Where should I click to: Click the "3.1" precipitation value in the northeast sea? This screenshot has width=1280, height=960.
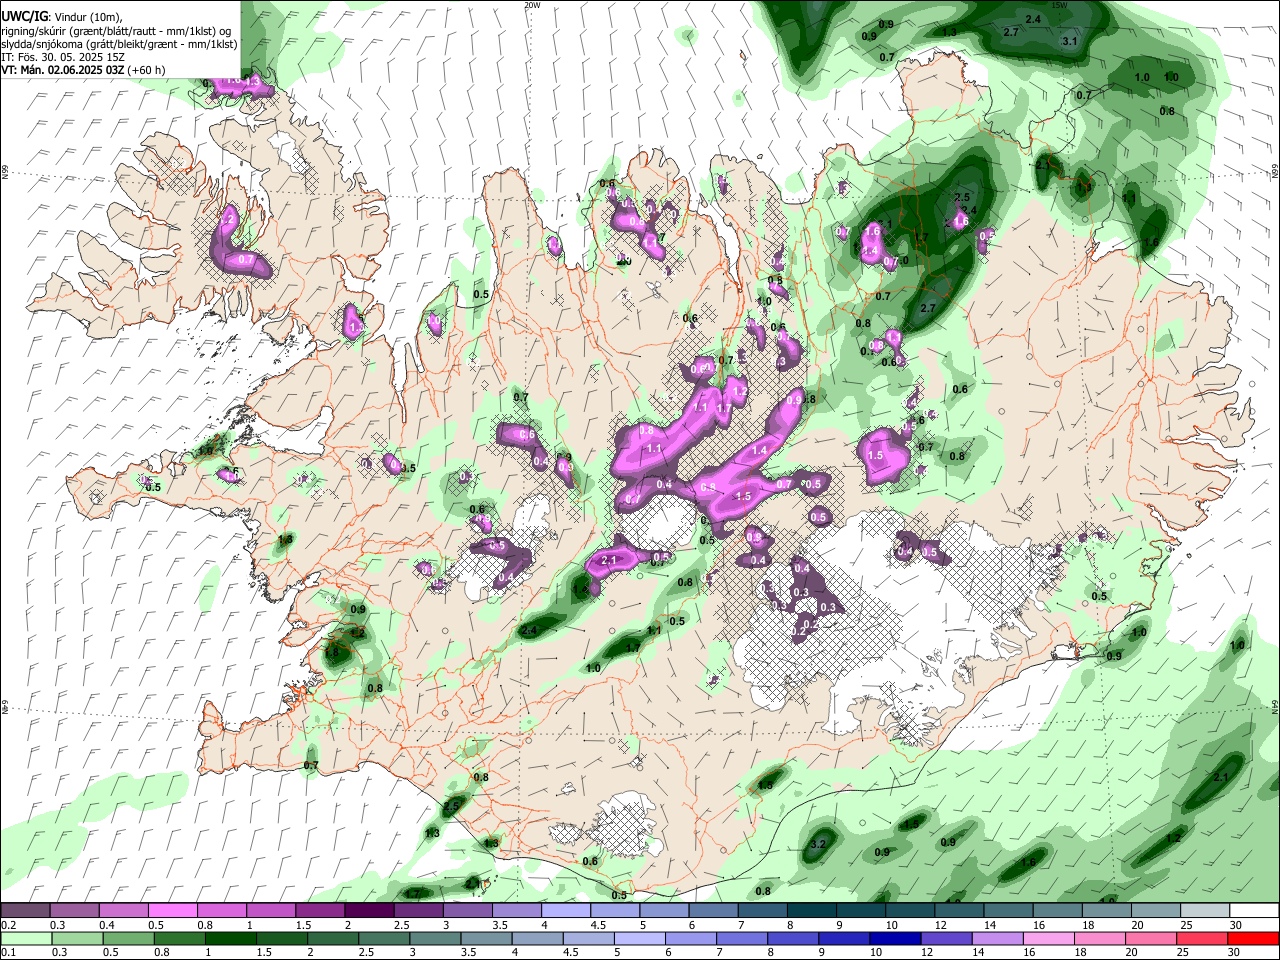click(x=1070, y=41)
